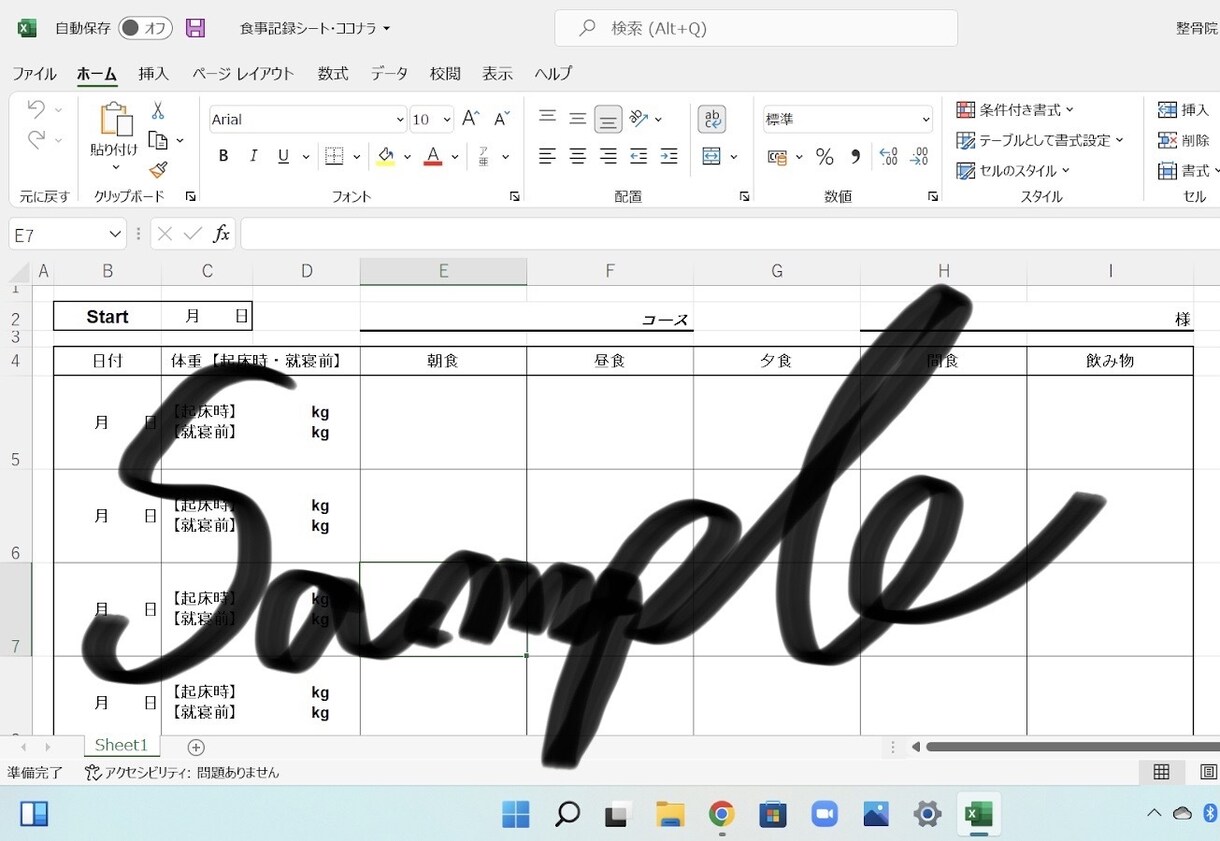
Task: Open the フォント group dialog launcher
Action: [515, 197]
